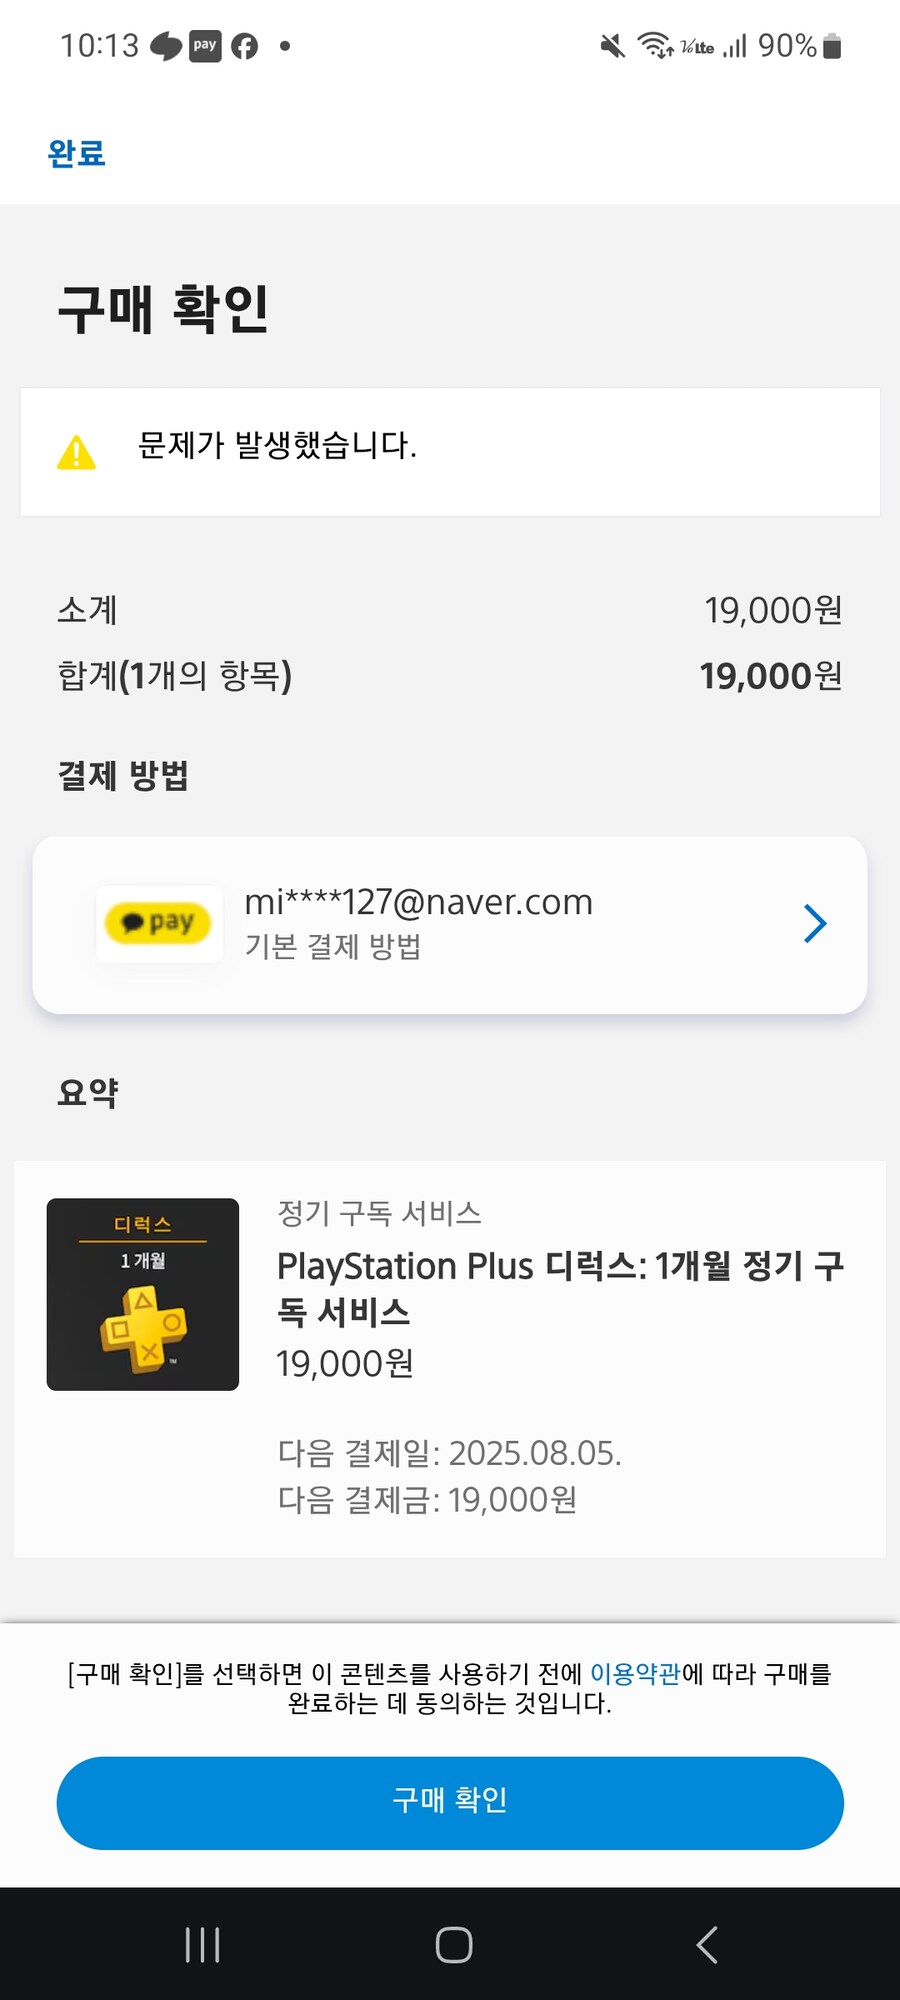Open the PlayStation Plus 디럭스 thumbnail

(143, 1294)
